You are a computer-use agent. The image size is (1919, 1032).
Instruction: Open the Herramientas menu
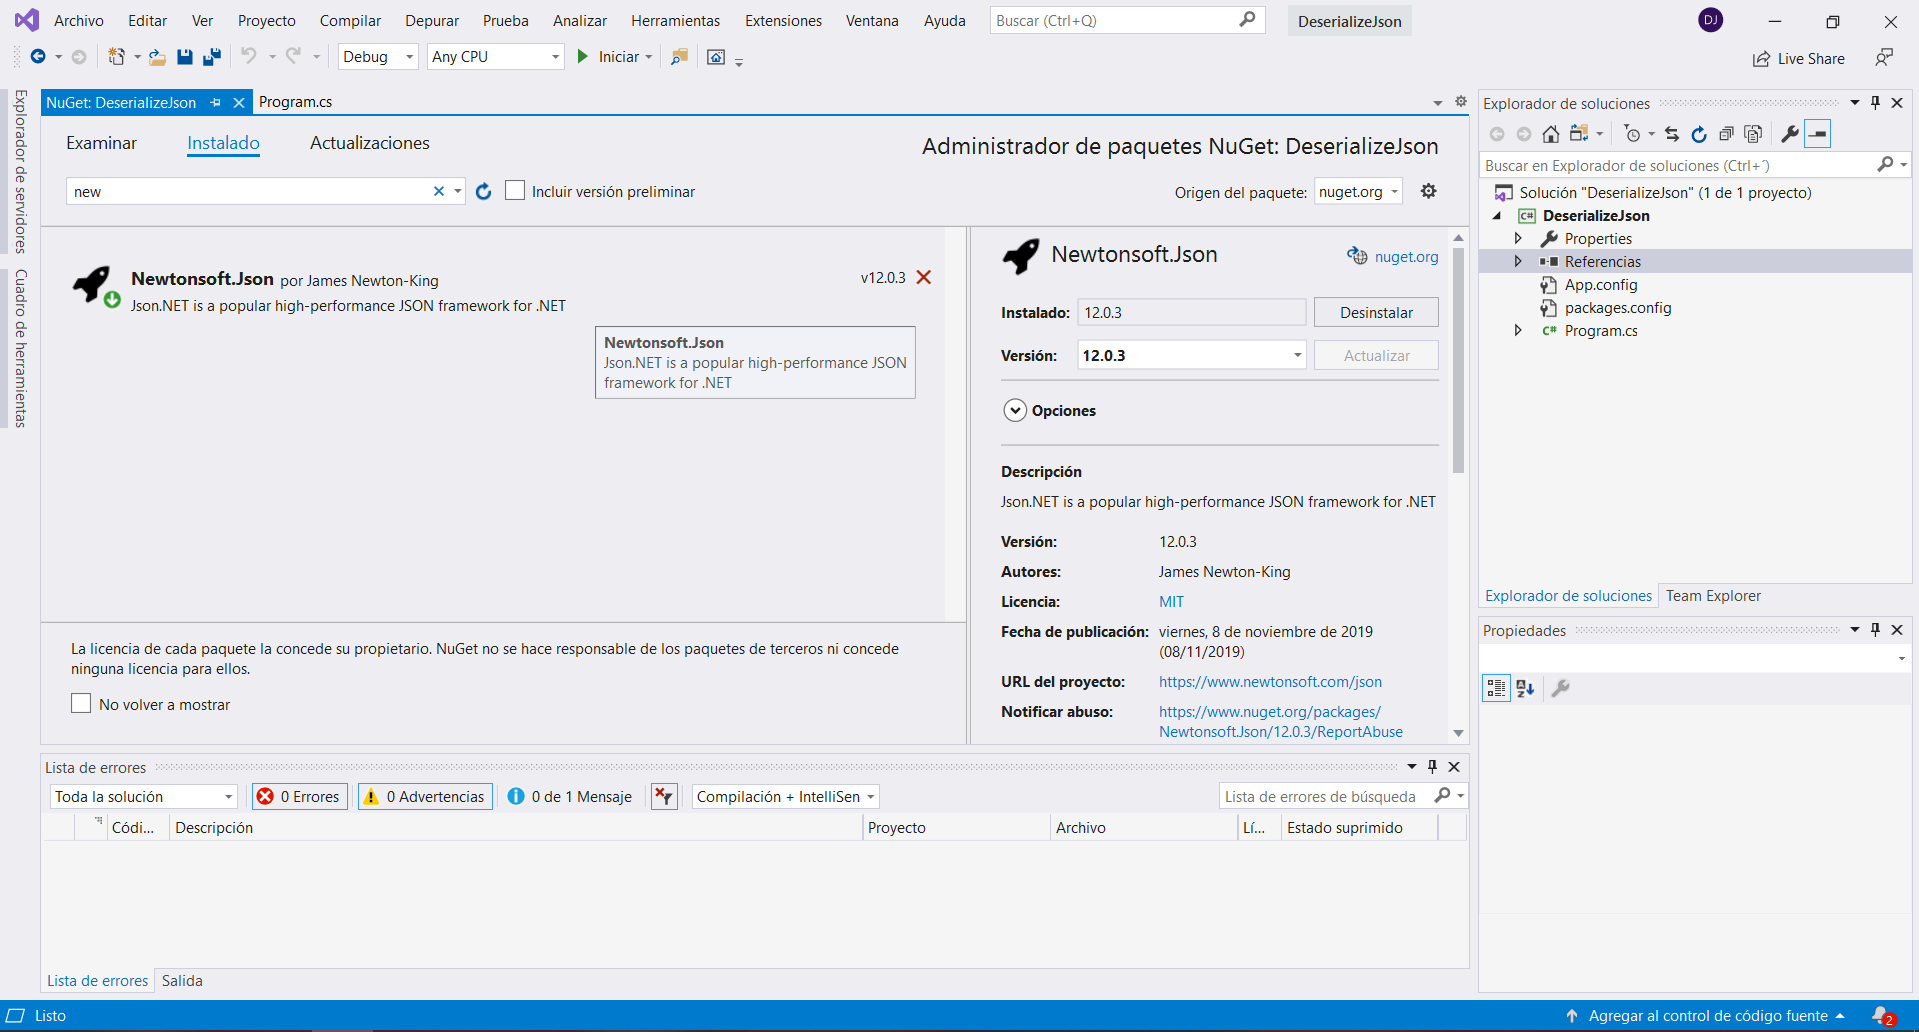(675, 21)
